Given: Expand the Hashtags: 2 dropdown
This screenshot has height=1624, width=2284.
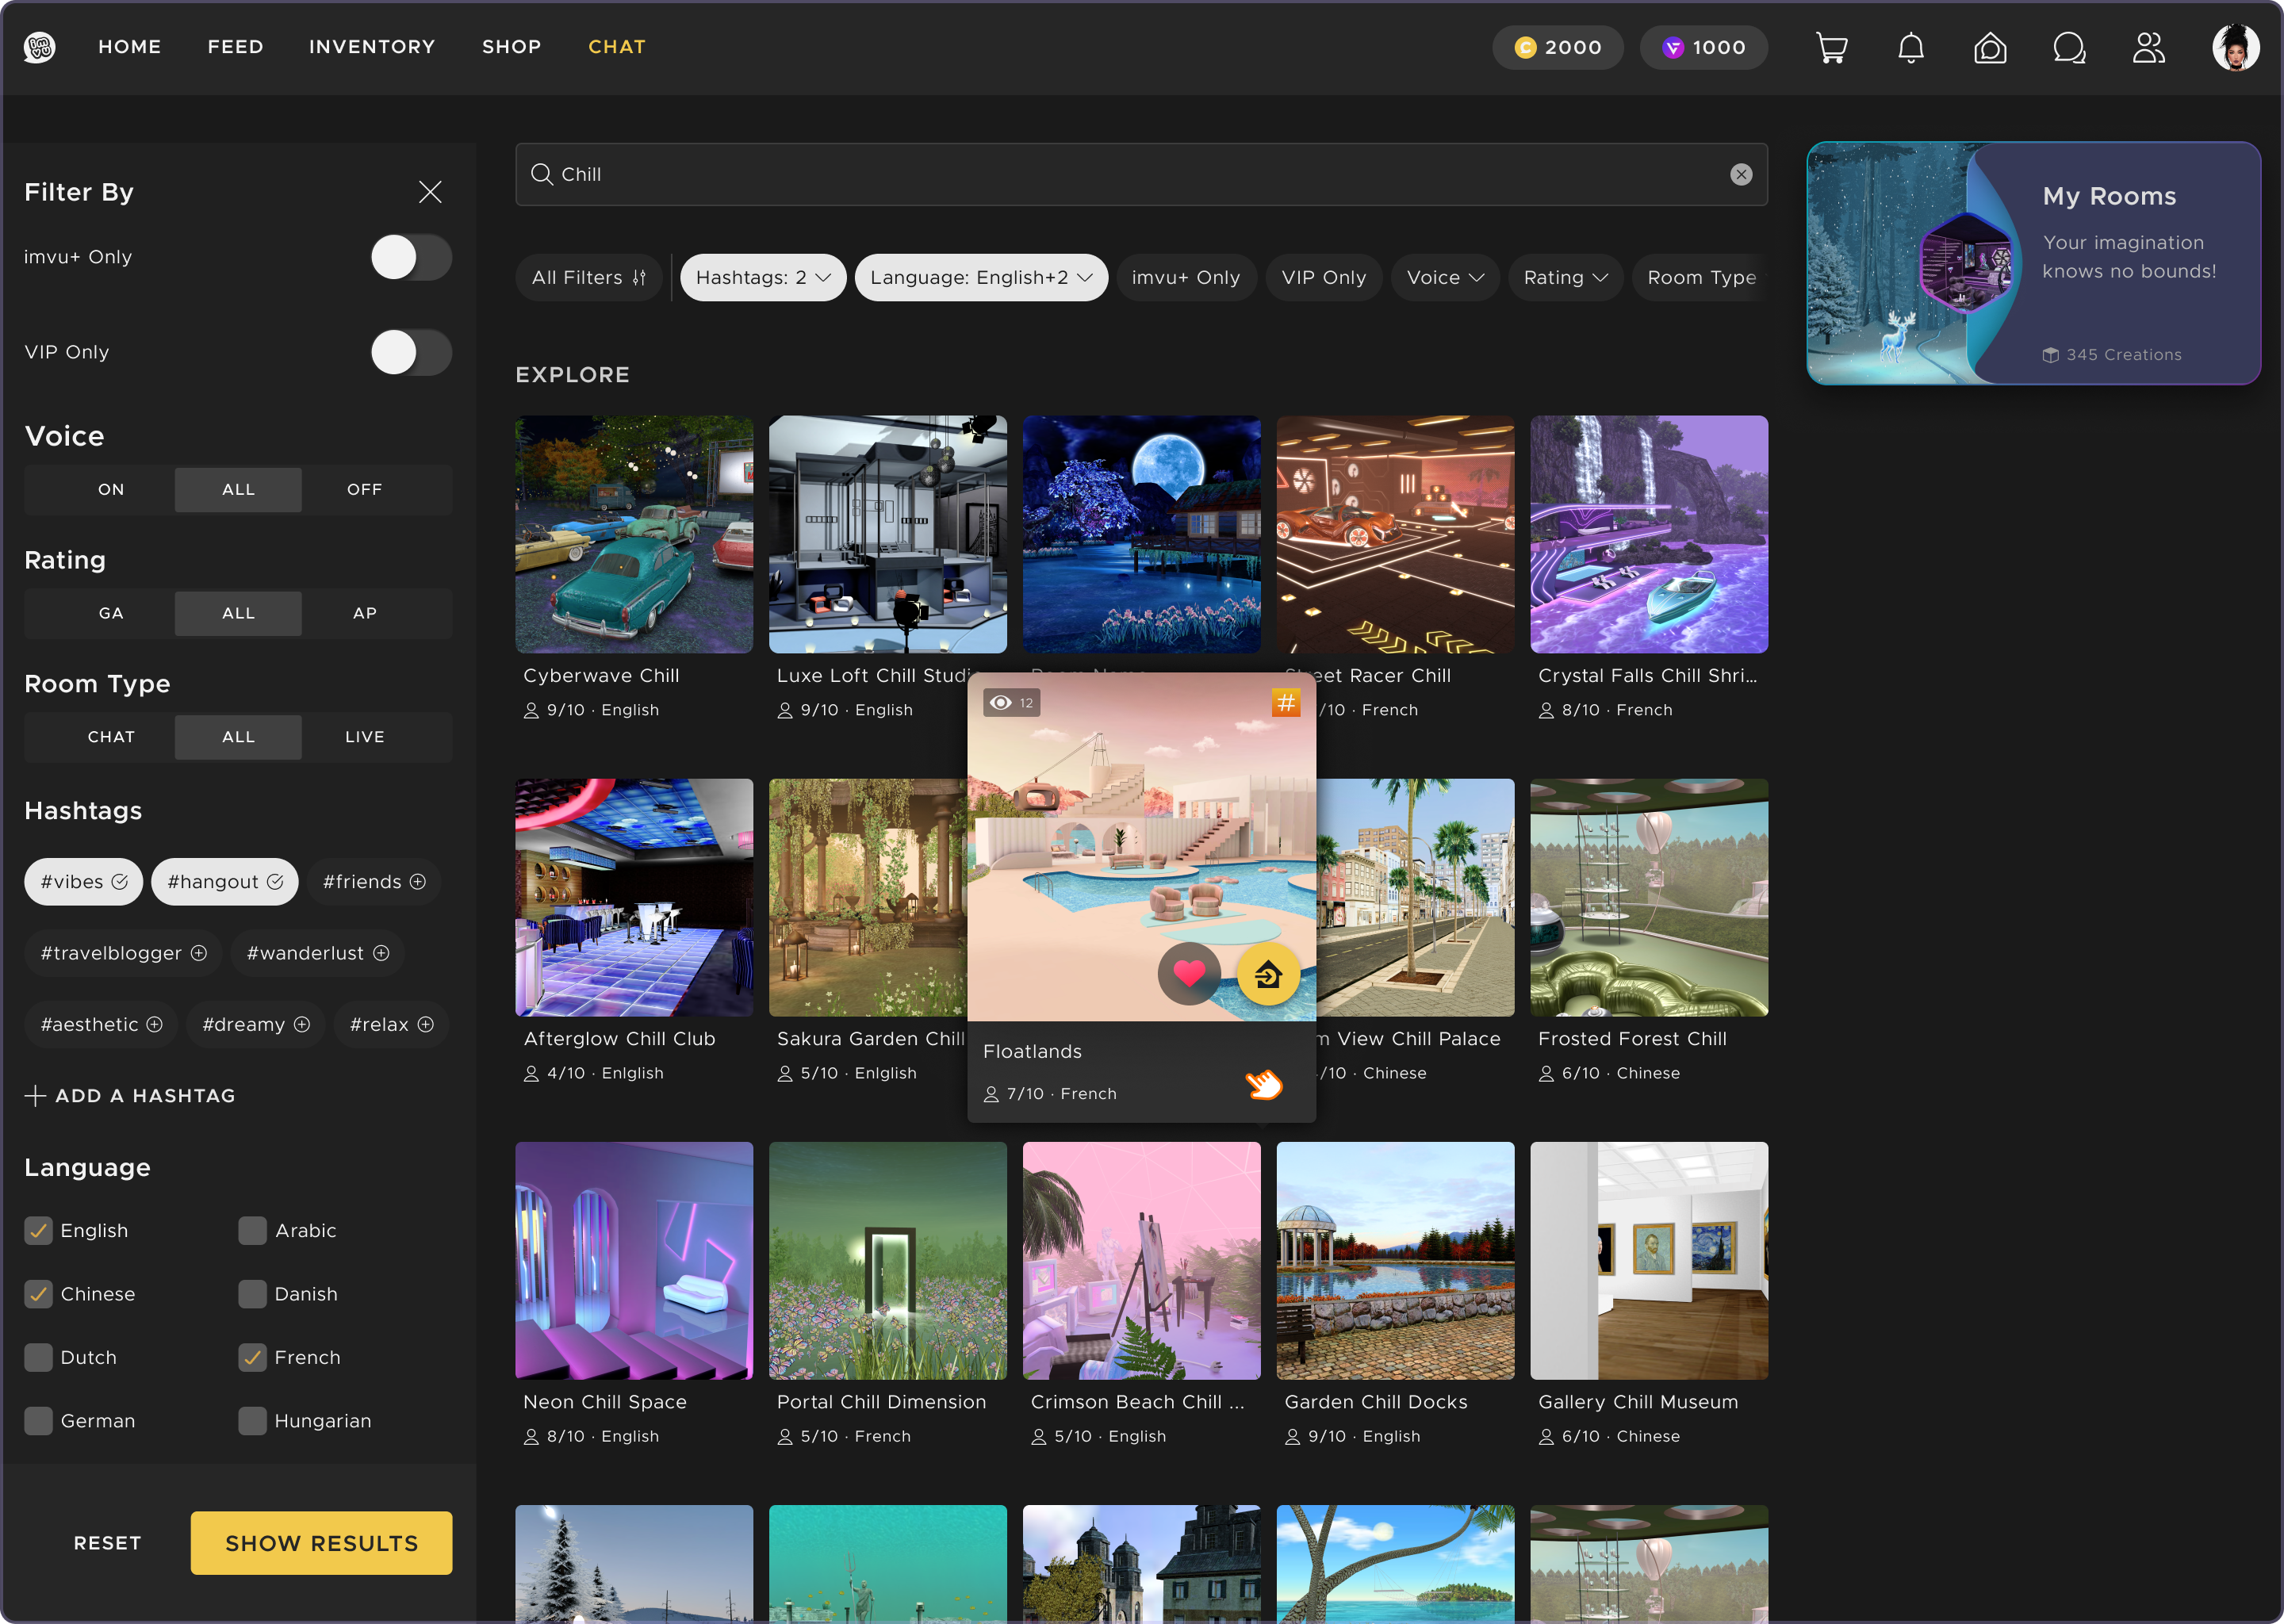Looking at the screenshot, I should click(763, 278).
